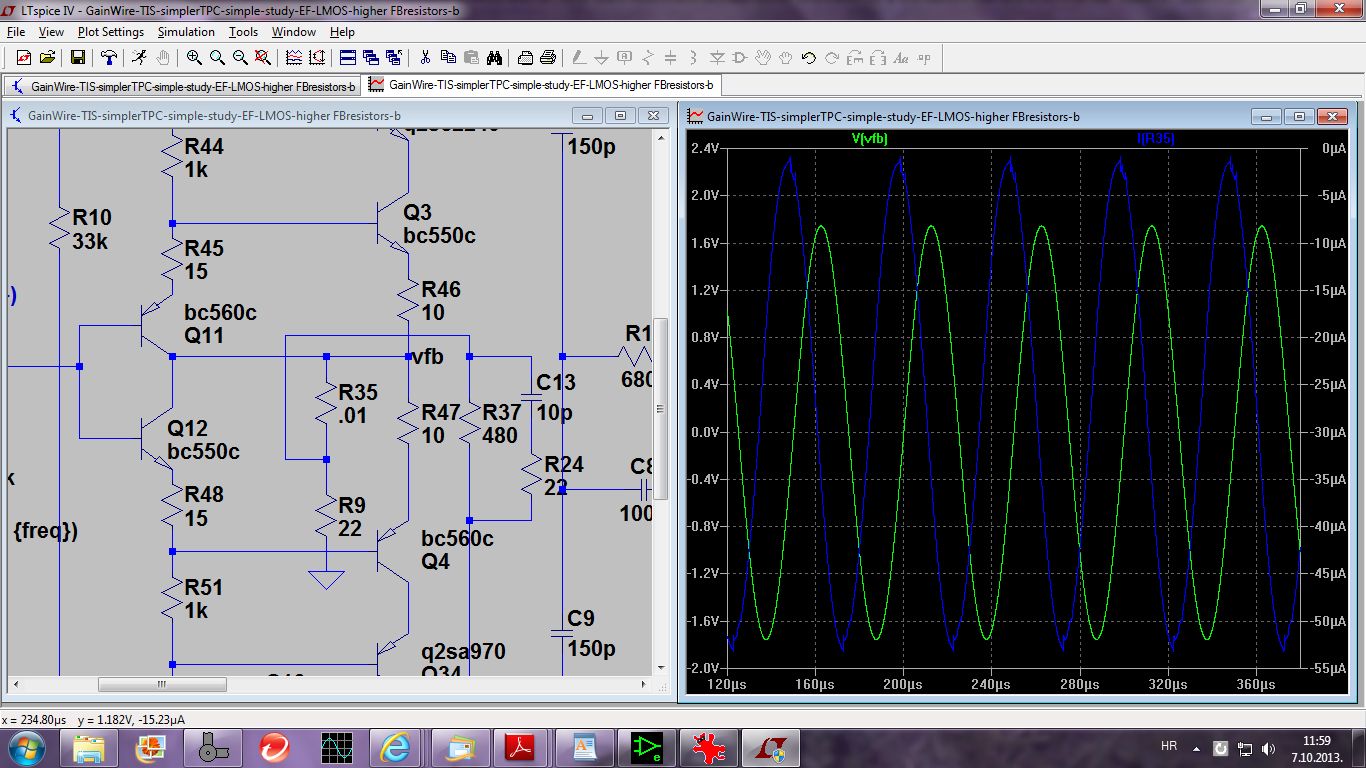
Task: Click the Paste toolbar icon
Action: (x=471, y=58)
